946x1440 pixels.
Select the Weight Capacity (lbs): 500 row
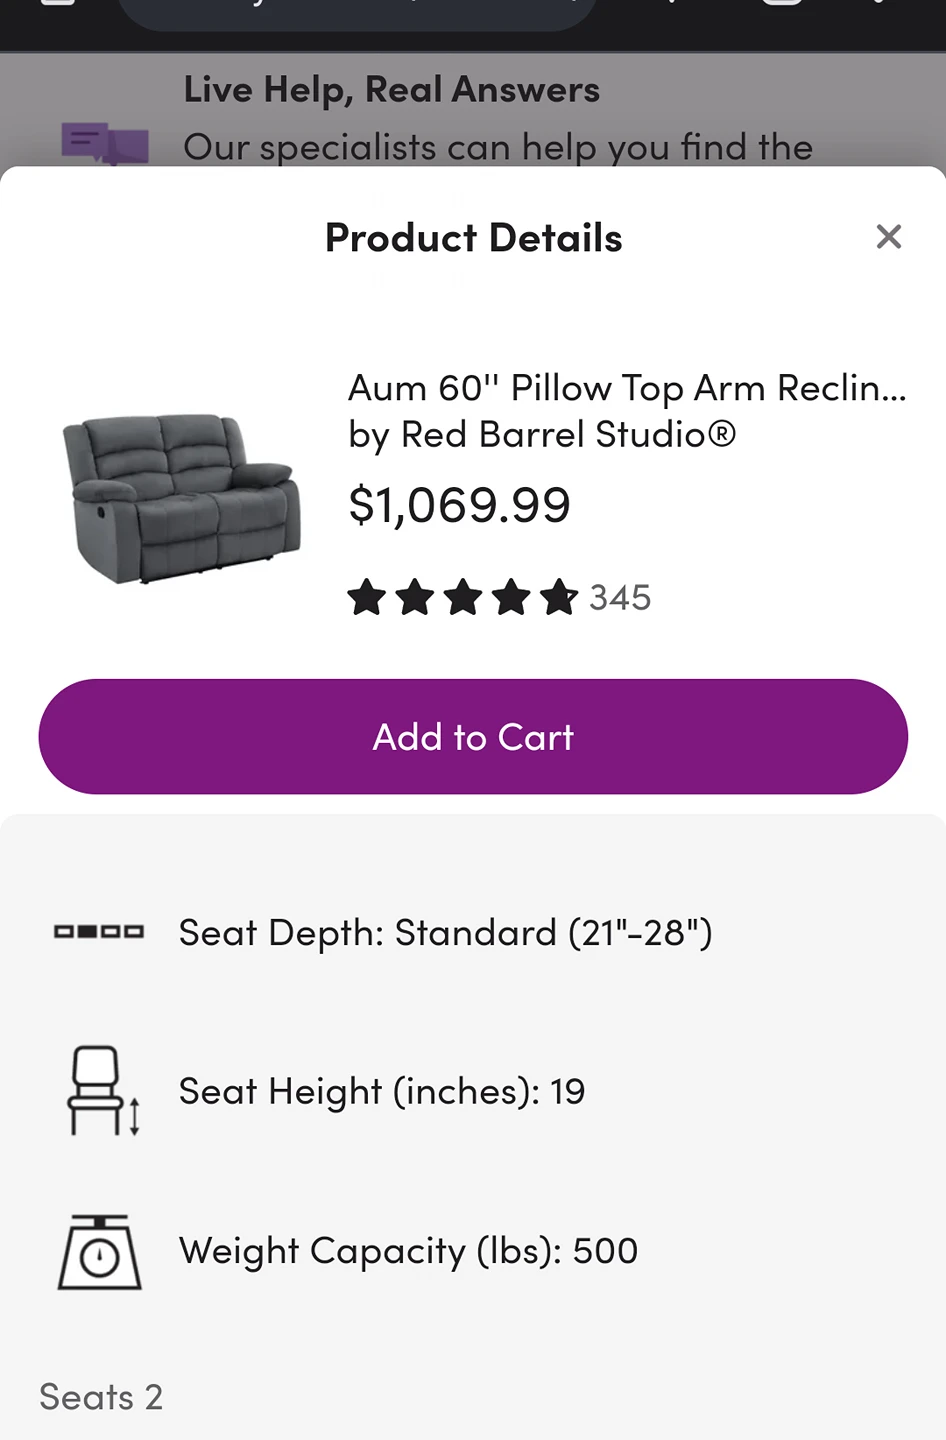click(x=408, y=1251)
